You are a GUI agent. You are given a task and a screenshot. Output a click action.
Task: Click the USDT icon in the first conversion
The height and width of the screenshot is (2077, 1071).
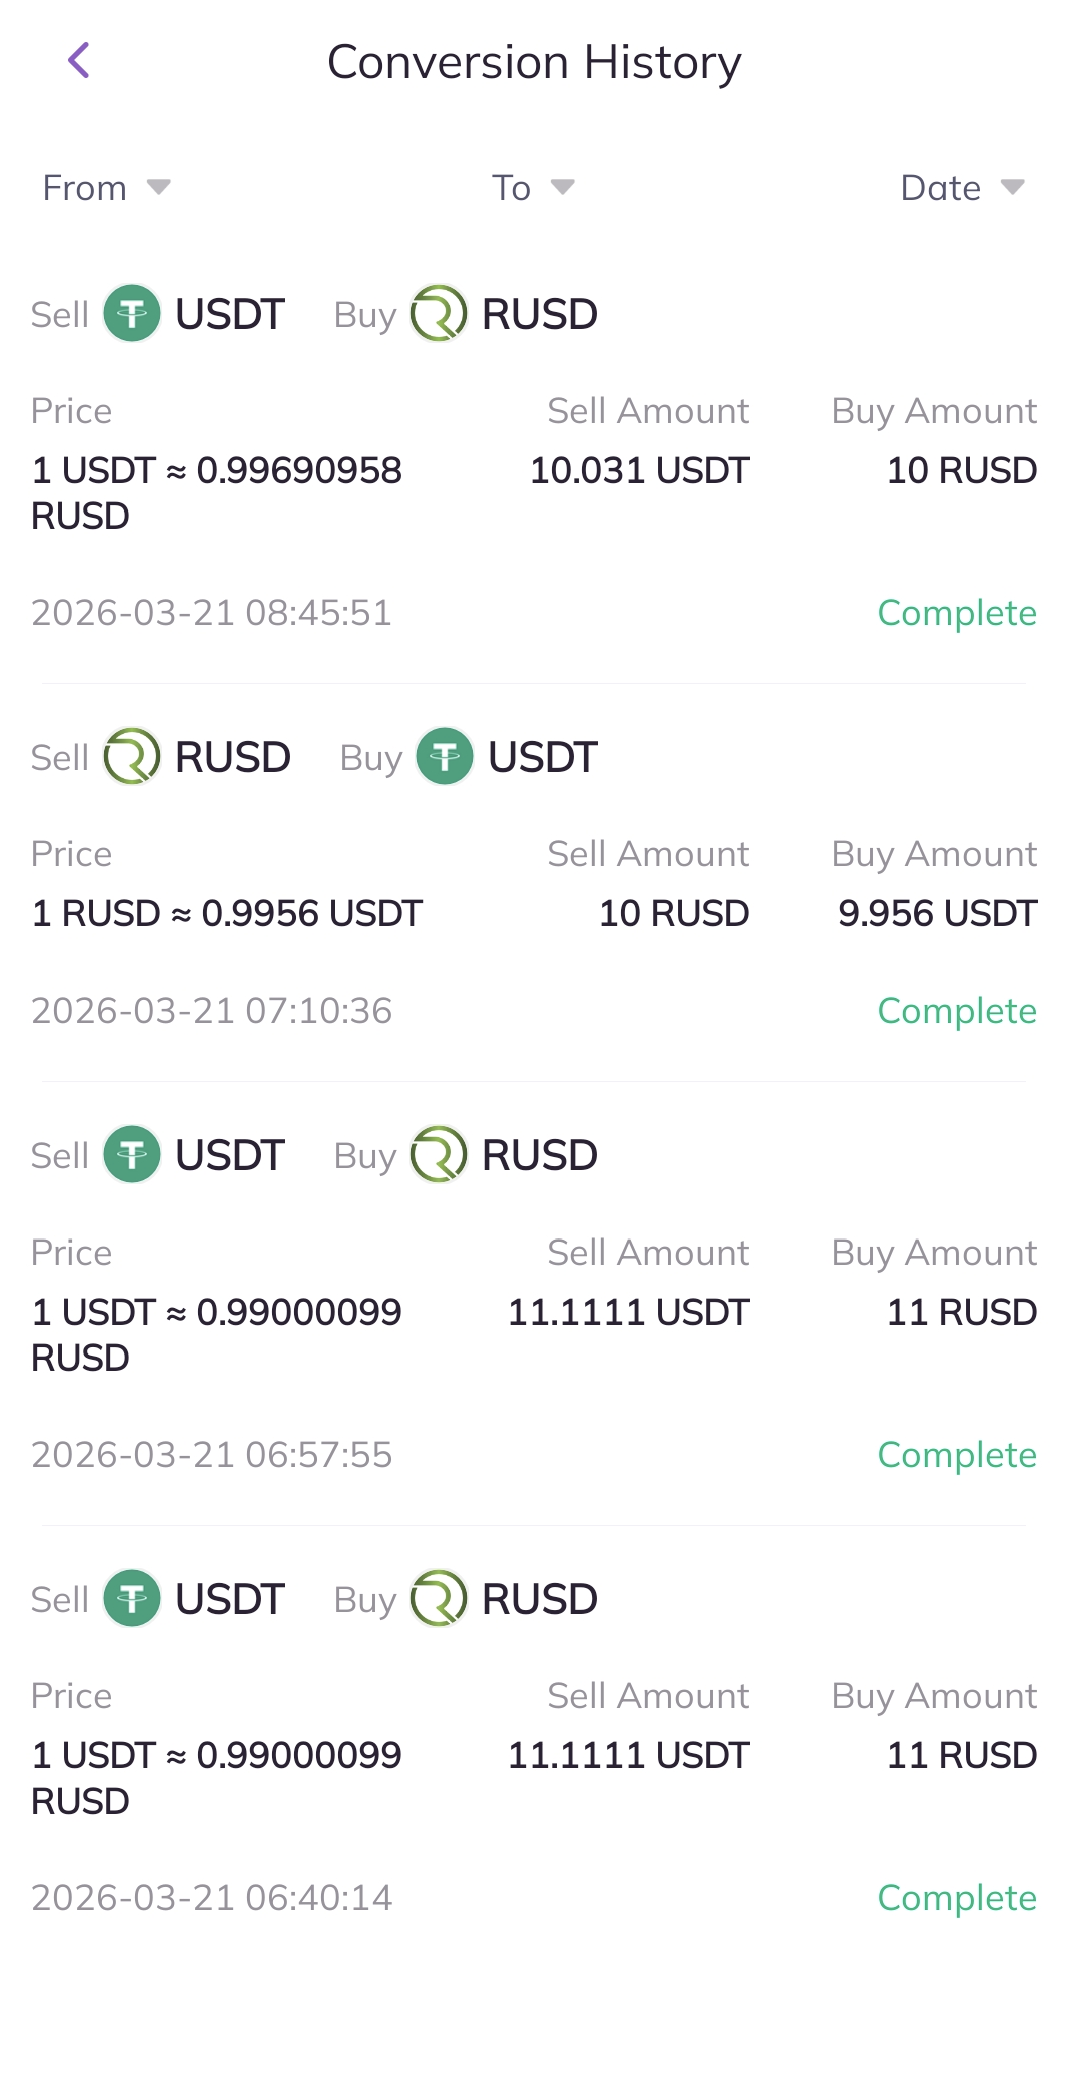[132, 314]
